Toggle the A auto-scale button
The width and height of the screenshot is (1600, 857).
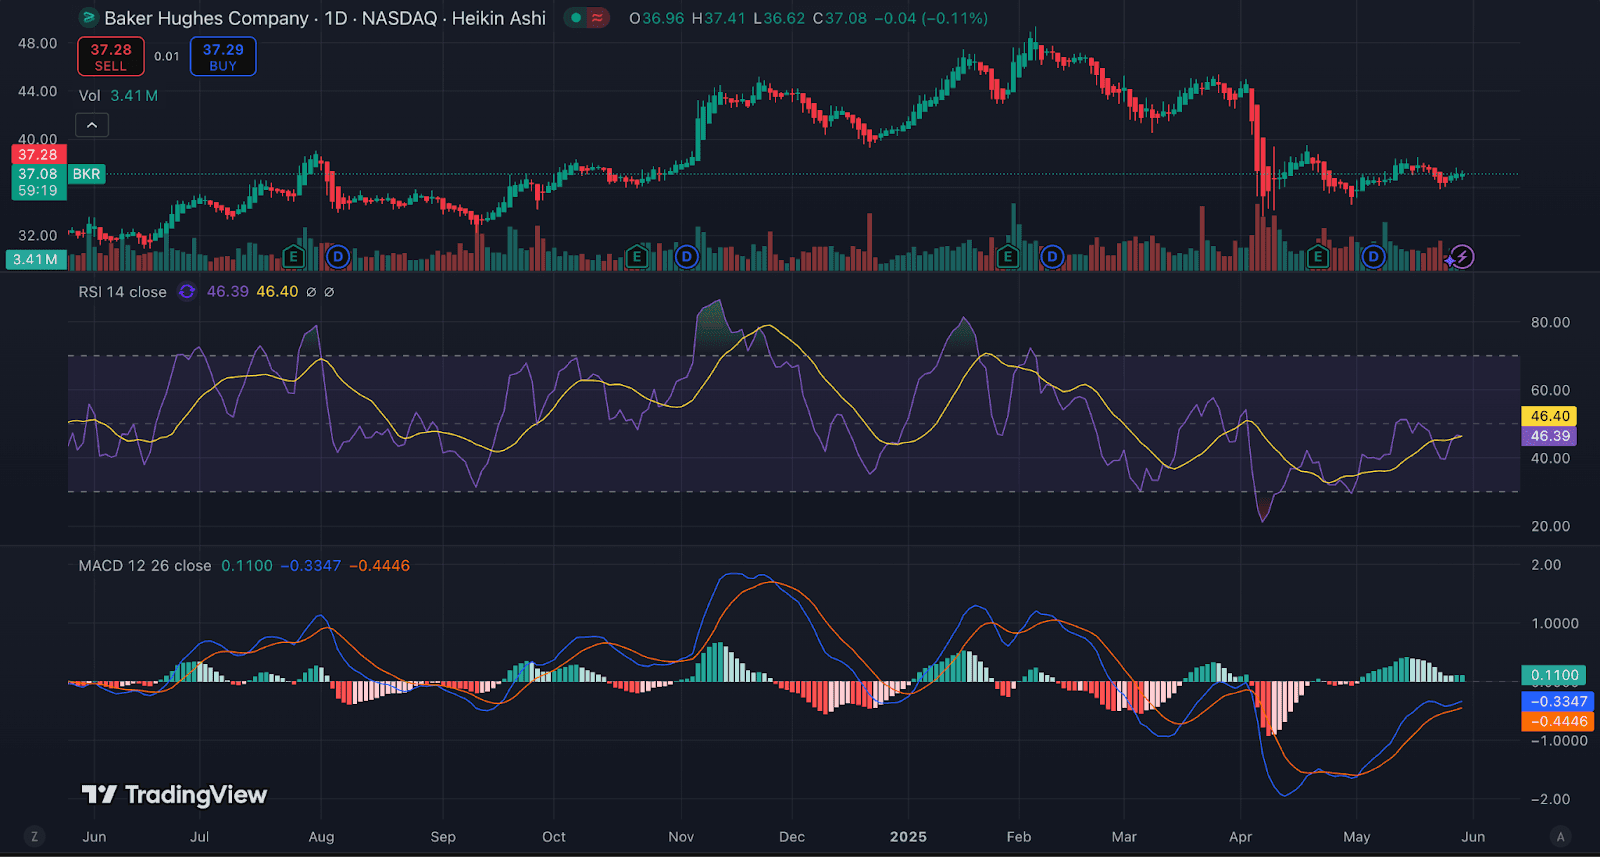pyautogui.click(x=1560, y=837)
